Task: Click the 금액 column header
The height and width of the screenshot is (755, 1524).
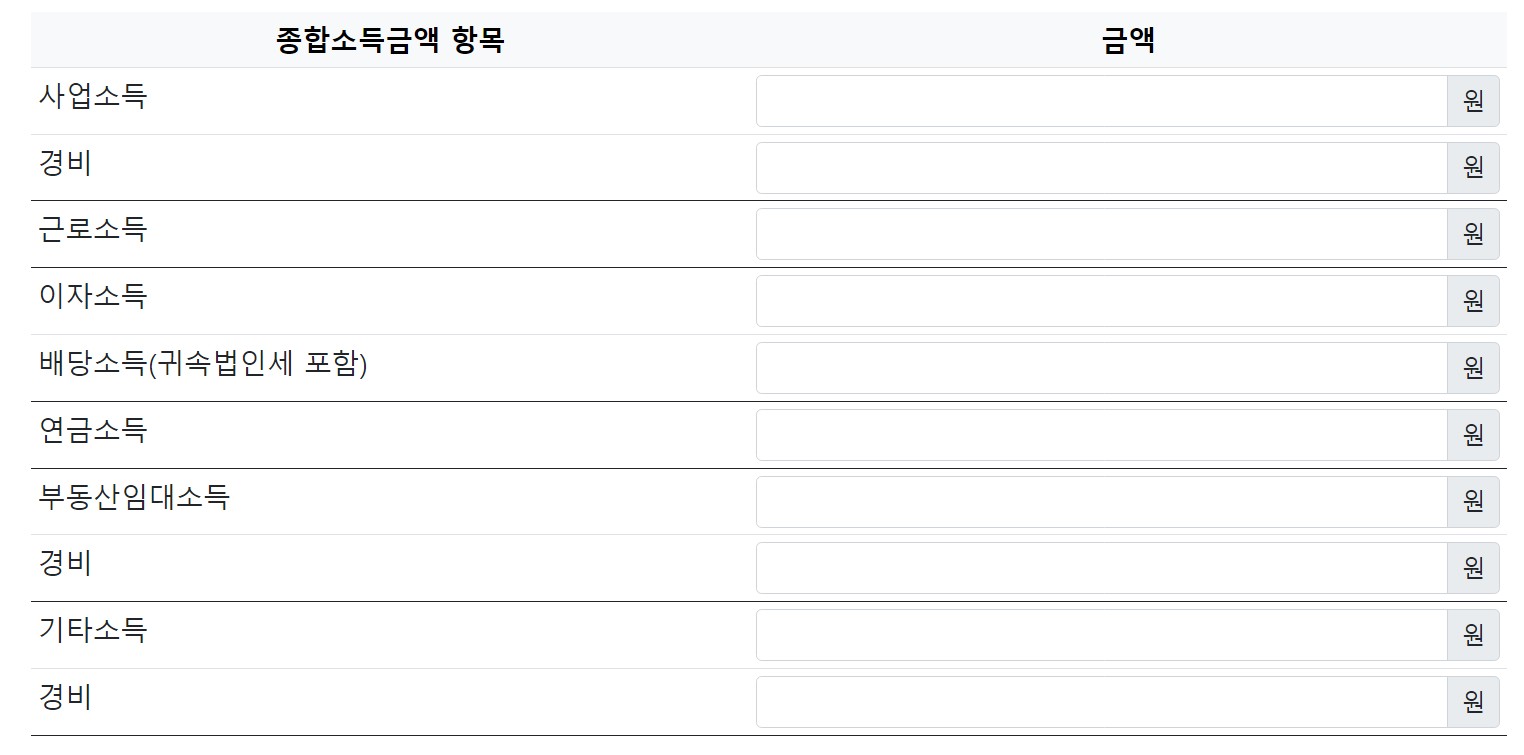Action: (x=1129, y=41)
